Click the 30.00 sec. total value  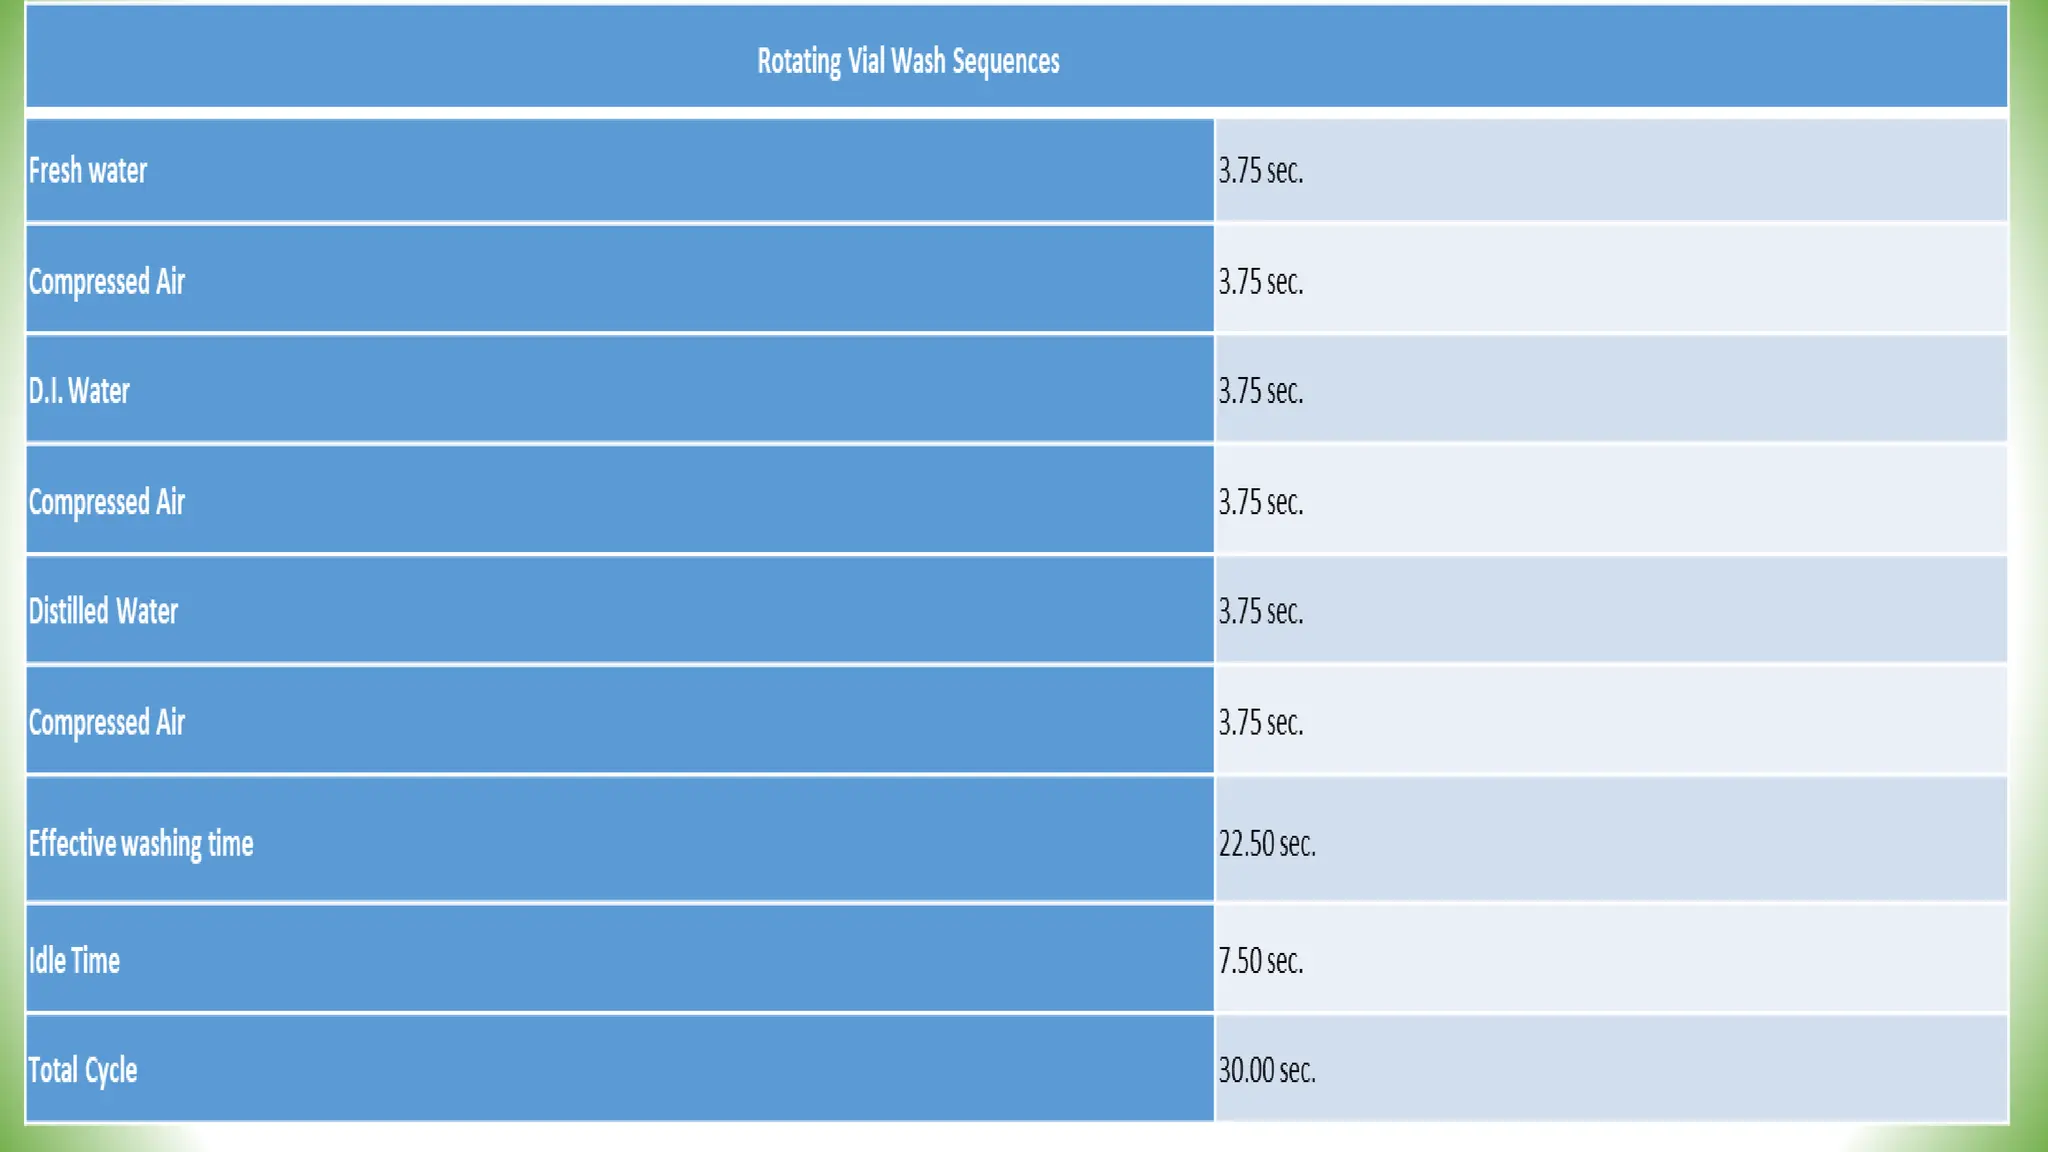tap(1266, 1070)
